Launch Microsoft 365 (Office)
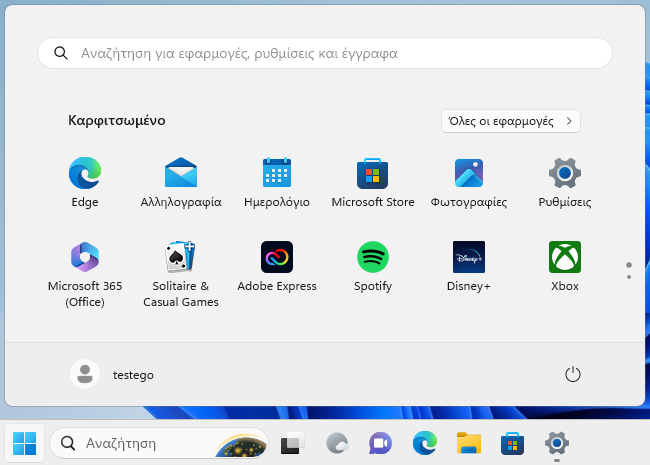The height and width of the screenshot is (465, 650). point(85,274)
